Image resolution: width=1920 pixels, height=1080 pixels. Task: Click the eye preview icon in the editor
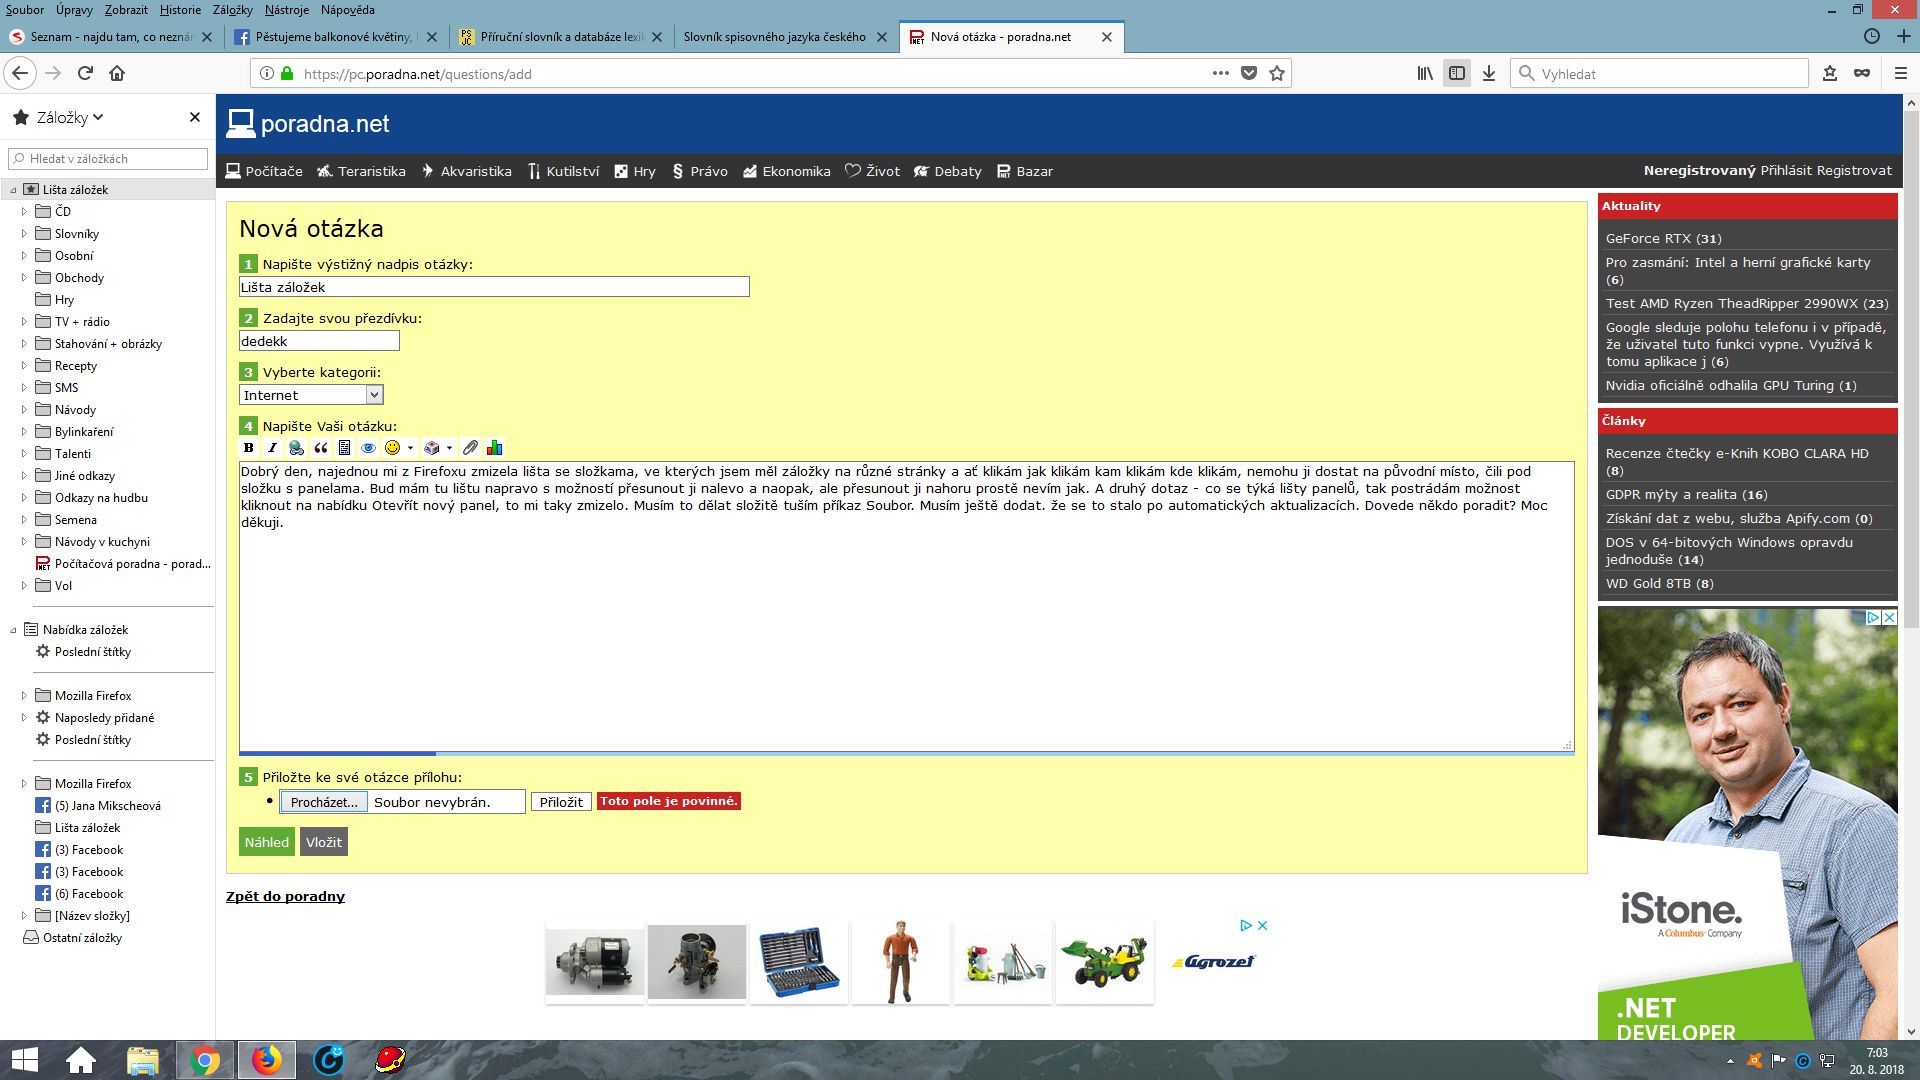368,448
